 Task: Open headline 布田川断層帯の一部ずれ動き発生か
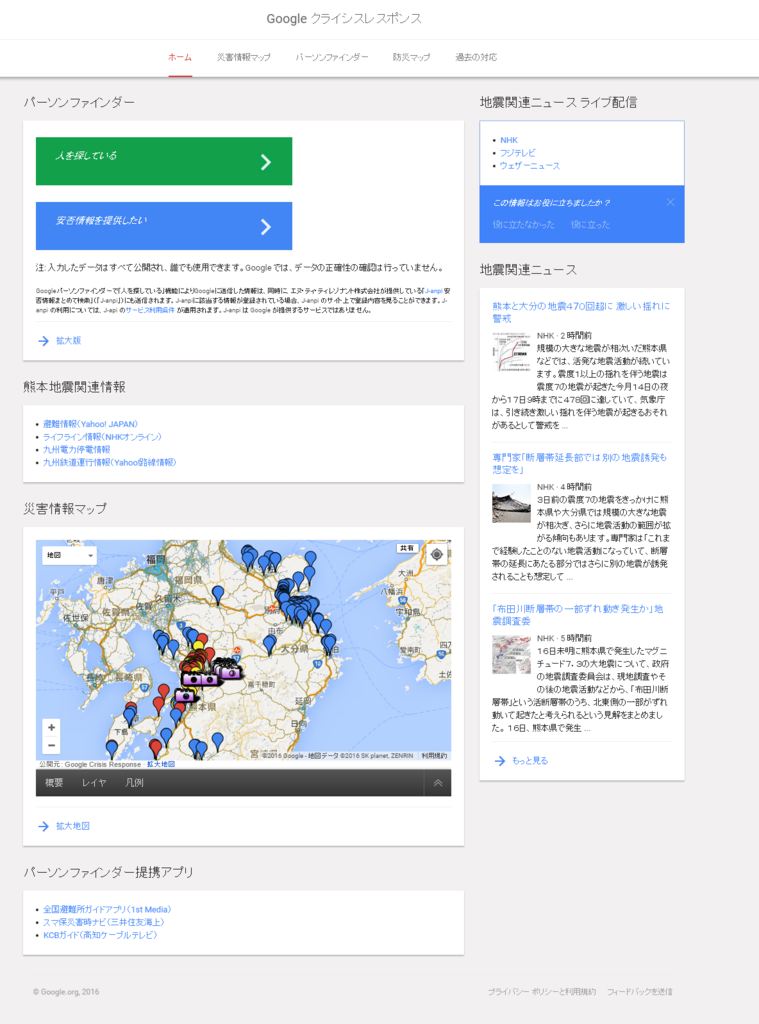[577, 615]
